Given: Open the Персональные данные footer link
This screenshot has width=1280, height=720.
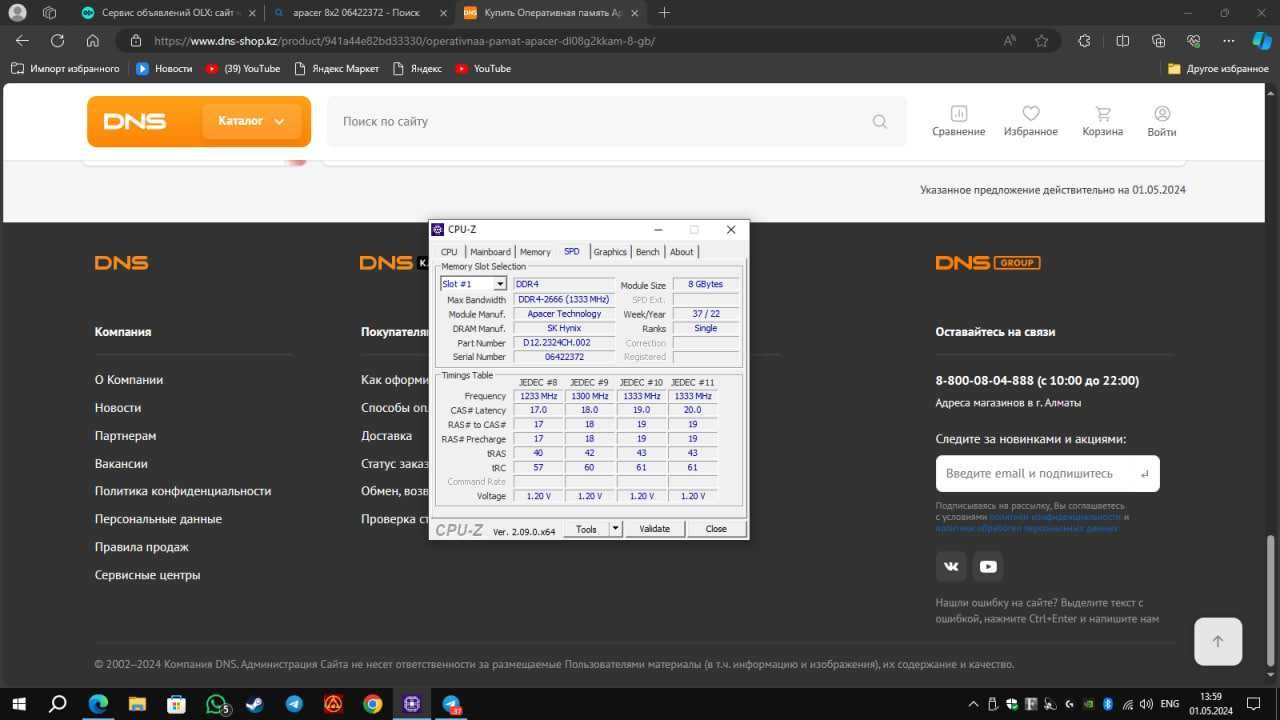Looking at the screenshot, I should (158, 519).
